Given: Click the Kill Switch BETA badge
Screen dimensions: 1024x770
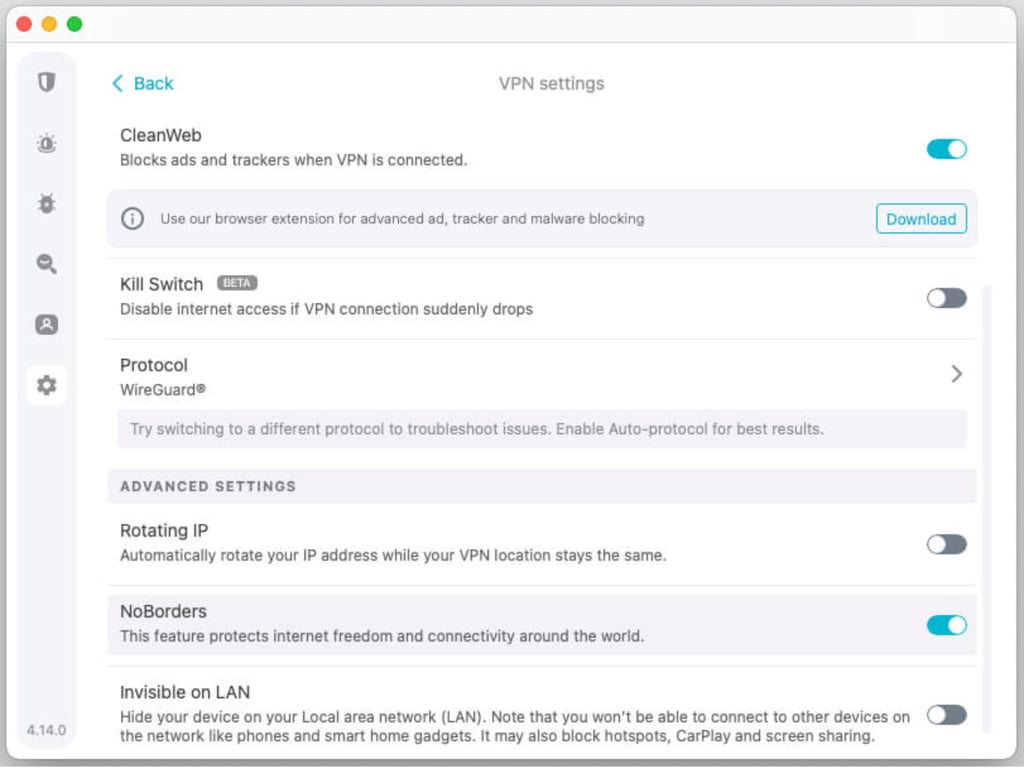Looking at the screenshot, I should tap(236, 283).
